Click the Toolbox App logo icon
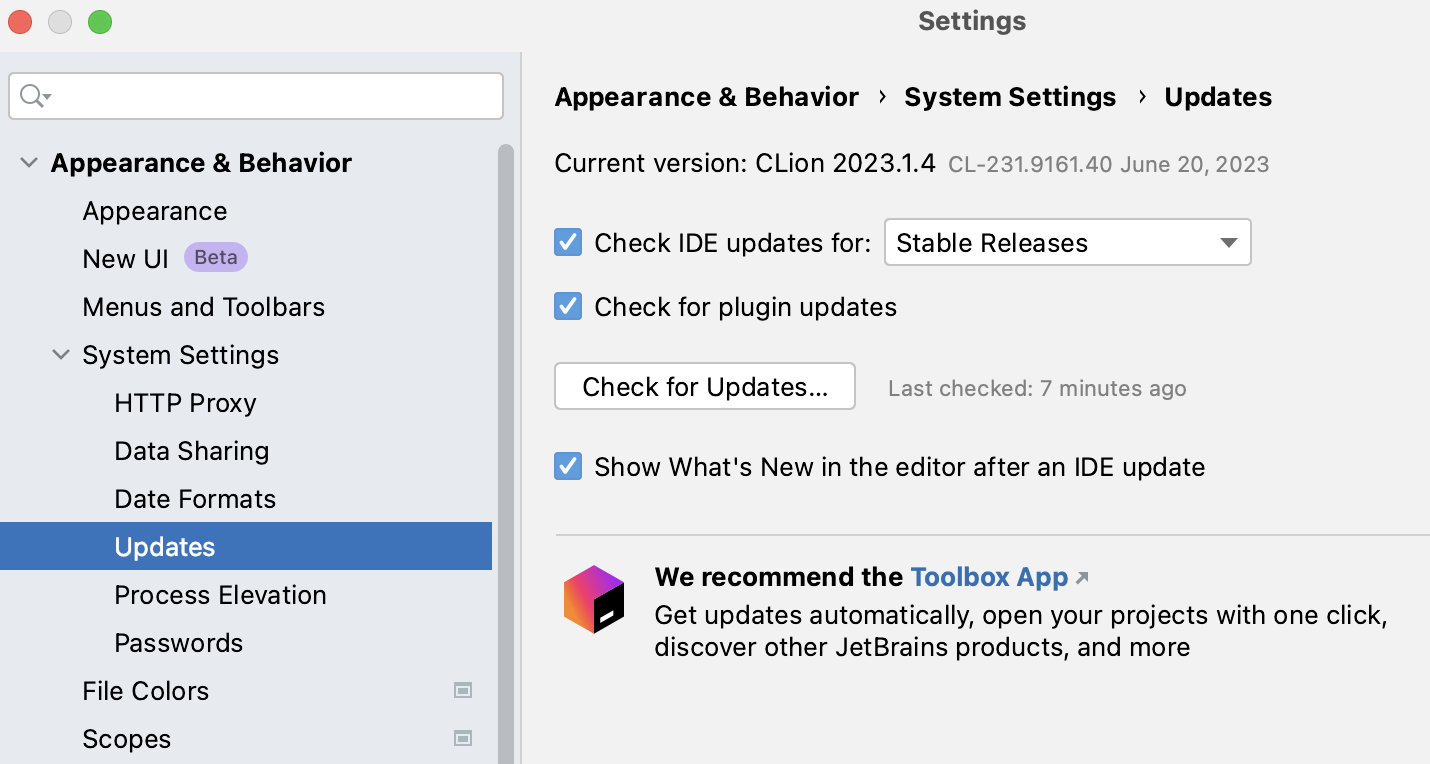The height and width of the screenshot is (764, 1430). (594, 599)
